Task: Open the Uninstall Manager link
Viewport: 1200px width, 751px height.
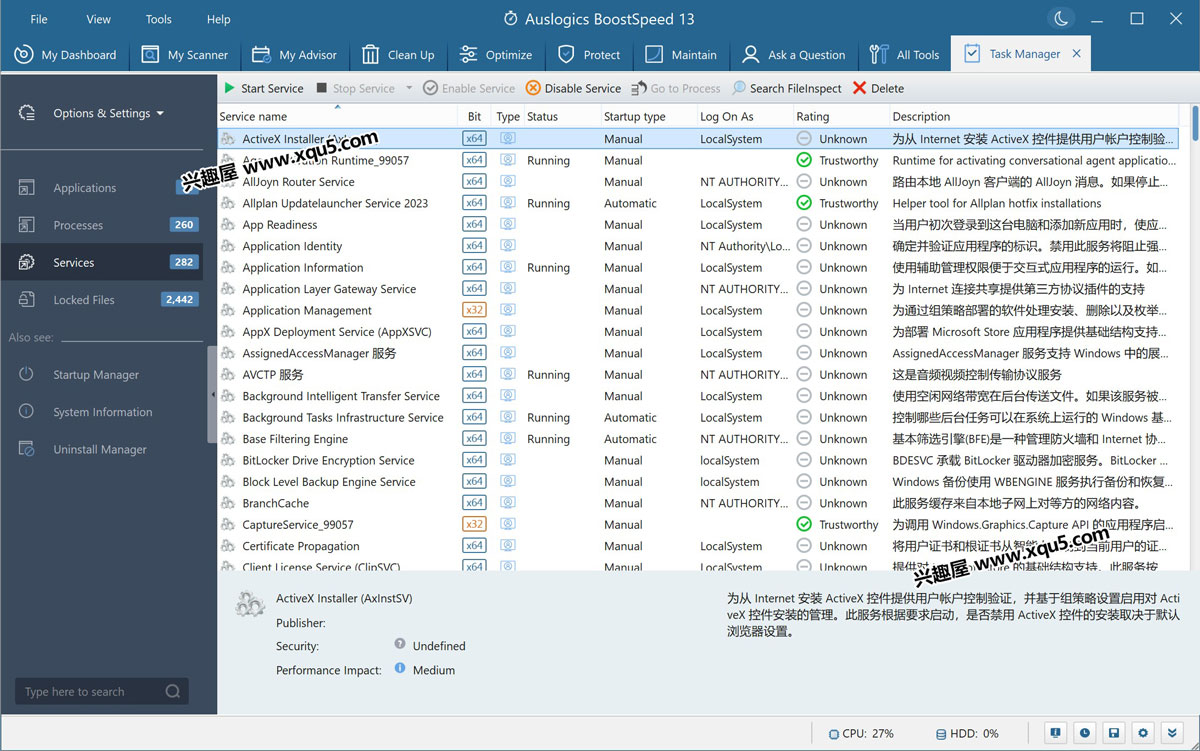Action: pyautogui.click(x=100, y=449)
